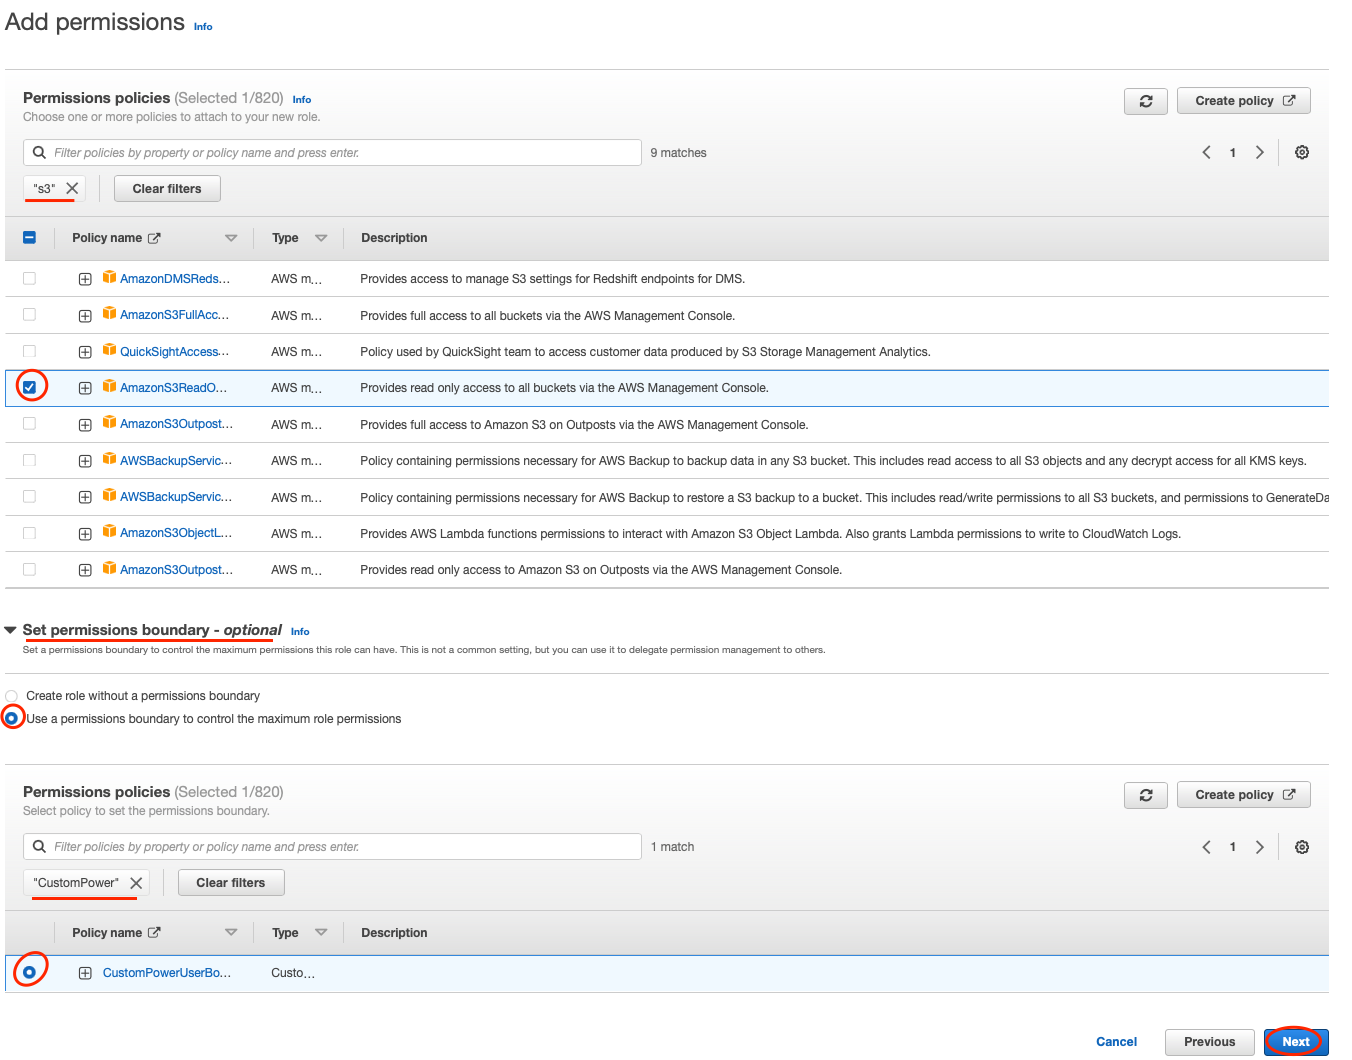Remove the "s3" filter tag
This screenshot has height=1060, width=1352.
click(x=72, y=188)
